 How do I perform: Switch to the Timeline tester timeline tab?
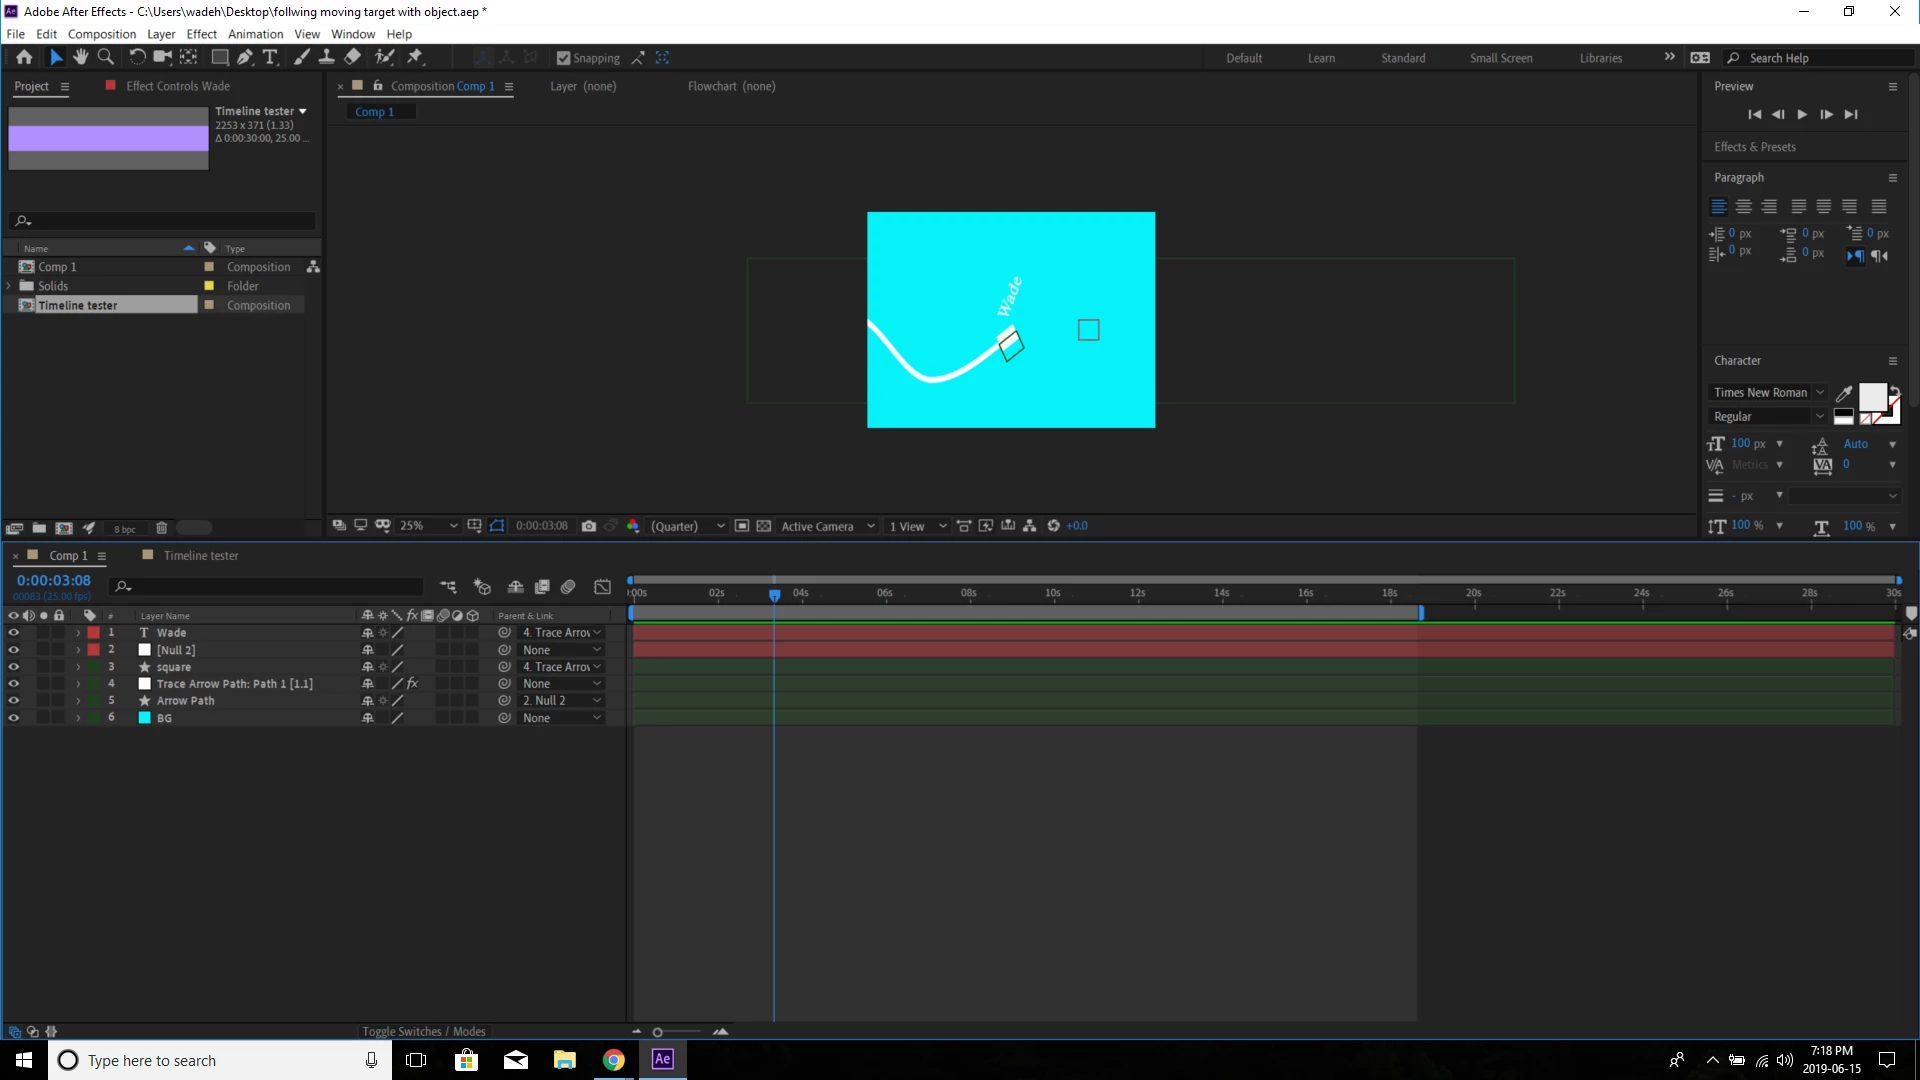(x=200, y=556)
